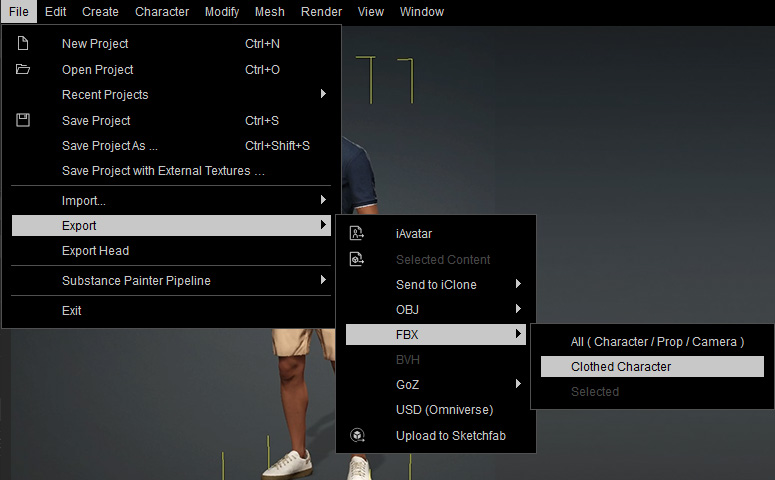The width and height of the screenshot is (775, 480).
Task: Open the Character menu
Action: point(162,12)
